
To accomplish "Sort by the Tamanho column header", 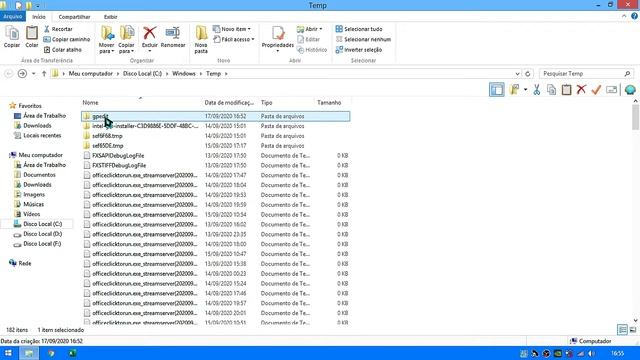I will click(329, 102).
